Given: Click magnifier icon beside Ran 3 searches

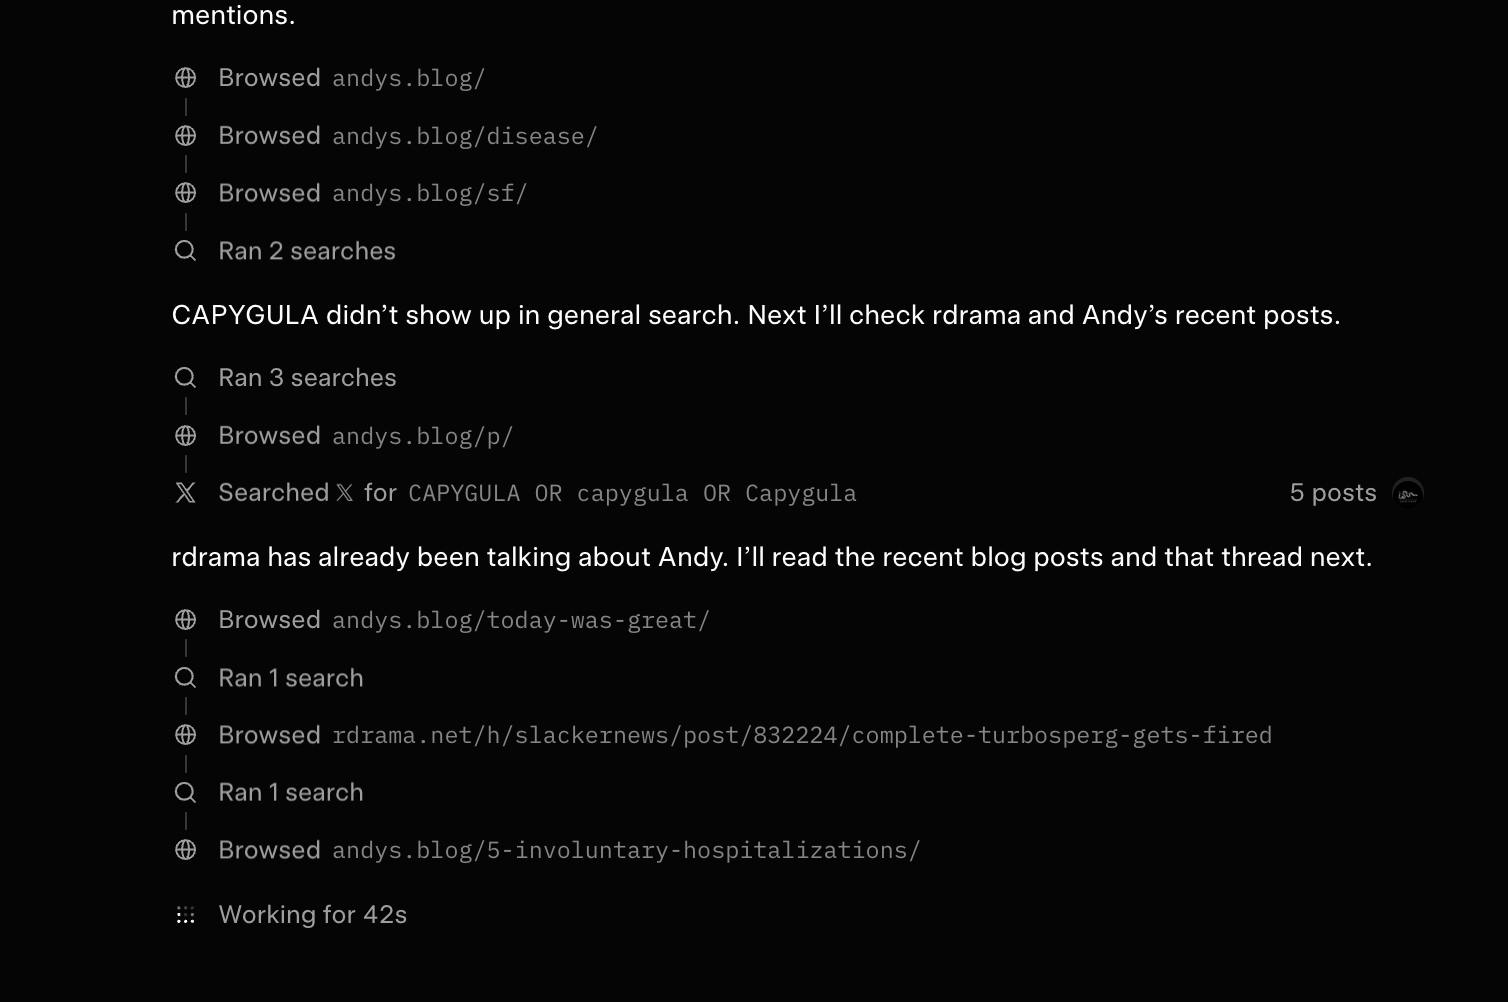Looking at the screenshot, I should pos(185,378).
